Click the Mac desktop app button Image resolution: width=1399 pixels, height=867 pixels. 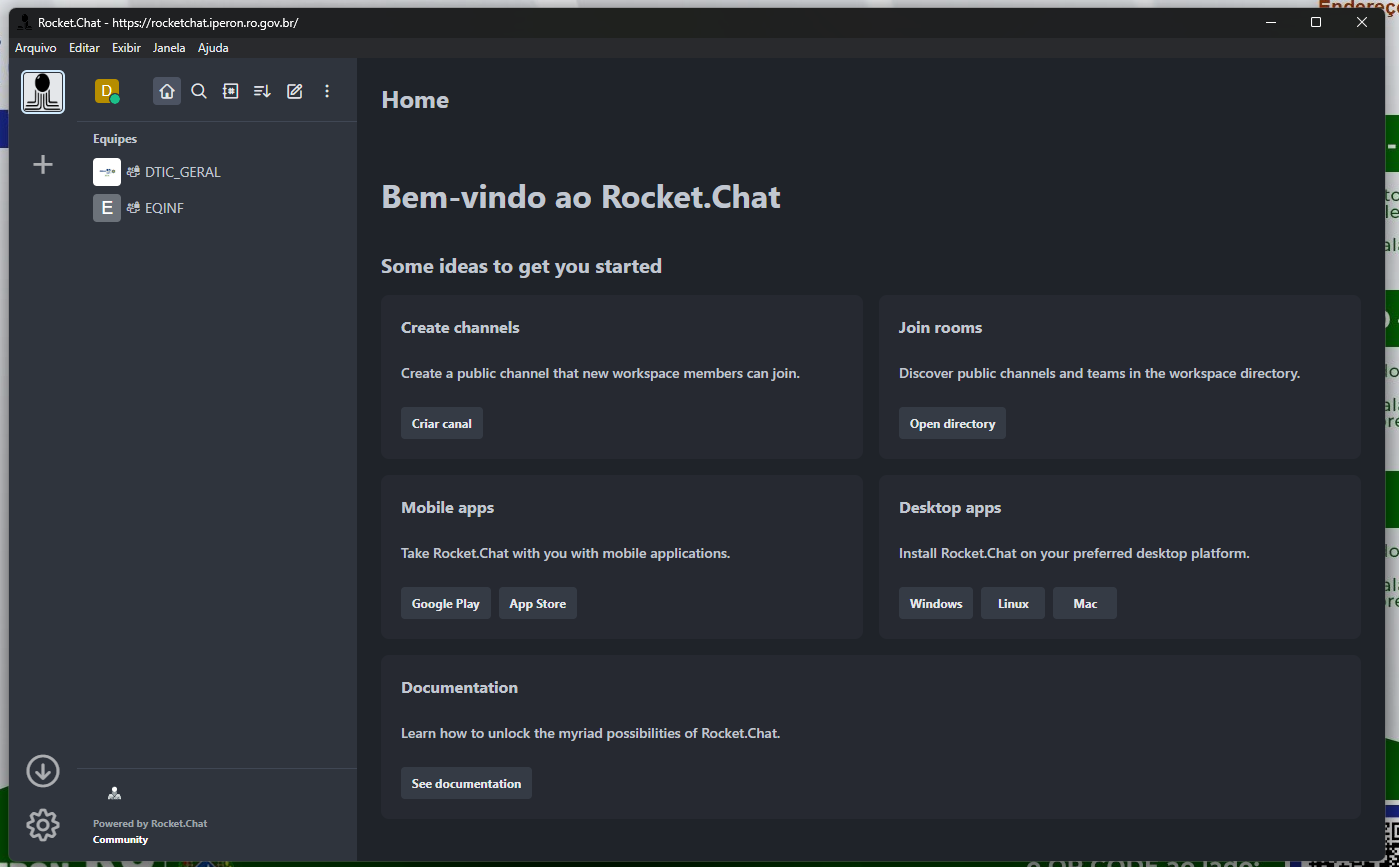click(1085, 603)
